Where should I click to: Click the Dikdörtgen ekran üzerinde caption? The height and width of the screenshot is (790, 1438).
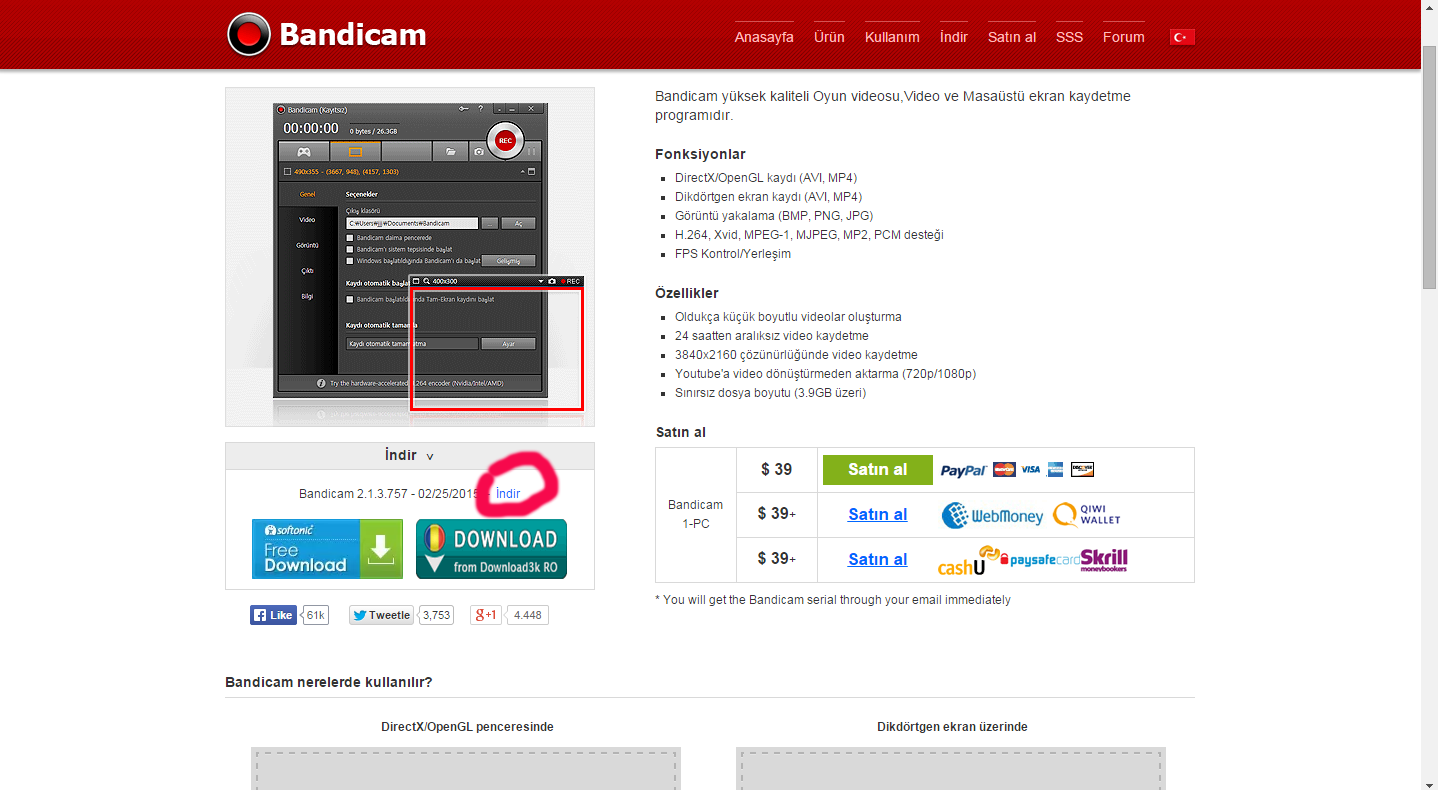click(x=952, y=727)
